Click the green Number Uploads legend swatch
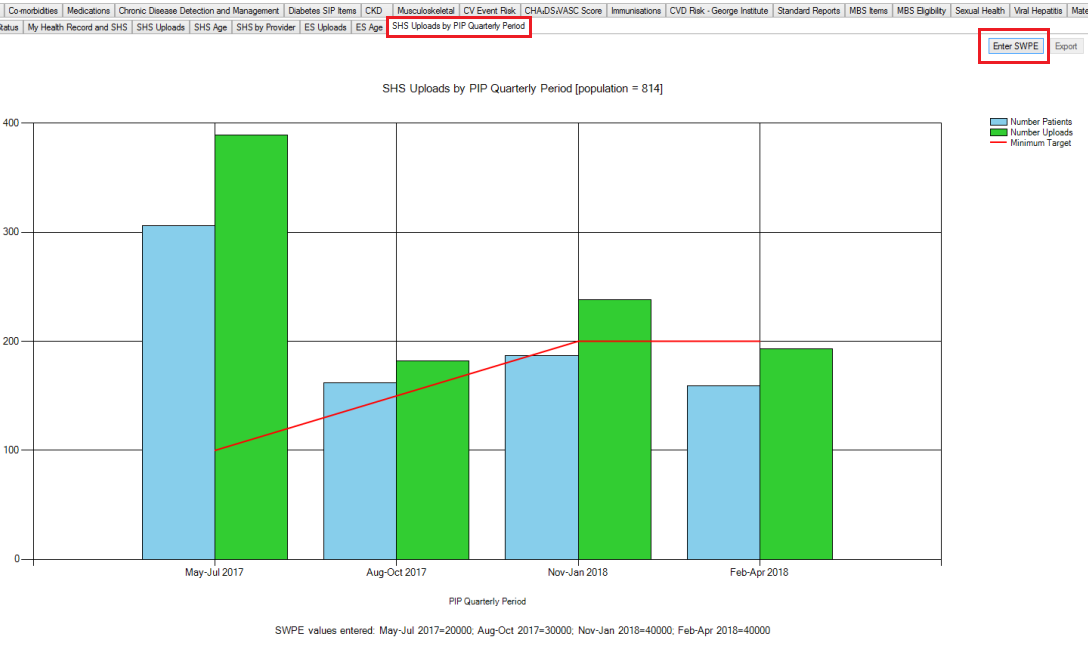 [x=998, y=132]
